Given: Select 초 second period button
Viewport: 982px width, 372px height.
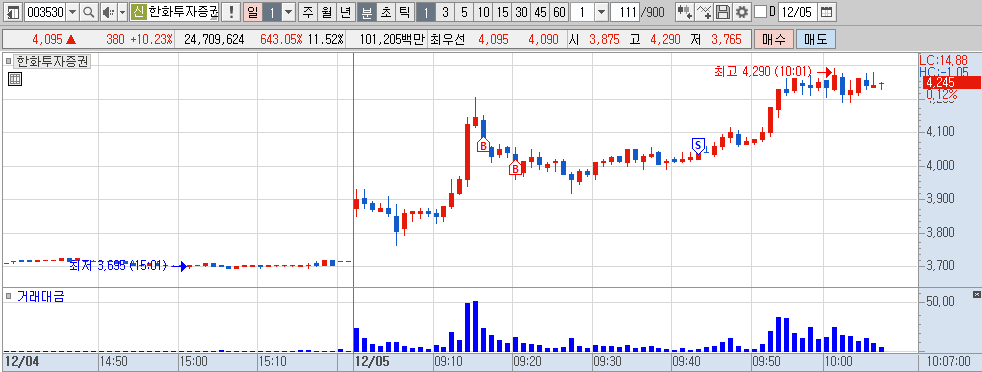Looking at the screenshot, I should pyautogui.click(x=386, y=12).
